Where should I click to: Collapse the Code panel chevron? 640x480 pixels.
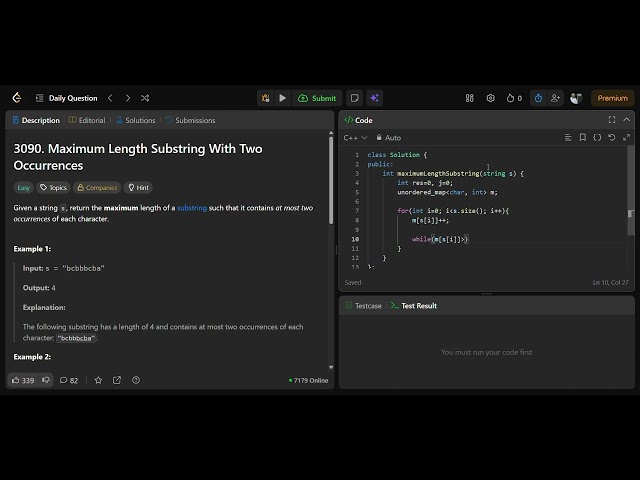627,120
